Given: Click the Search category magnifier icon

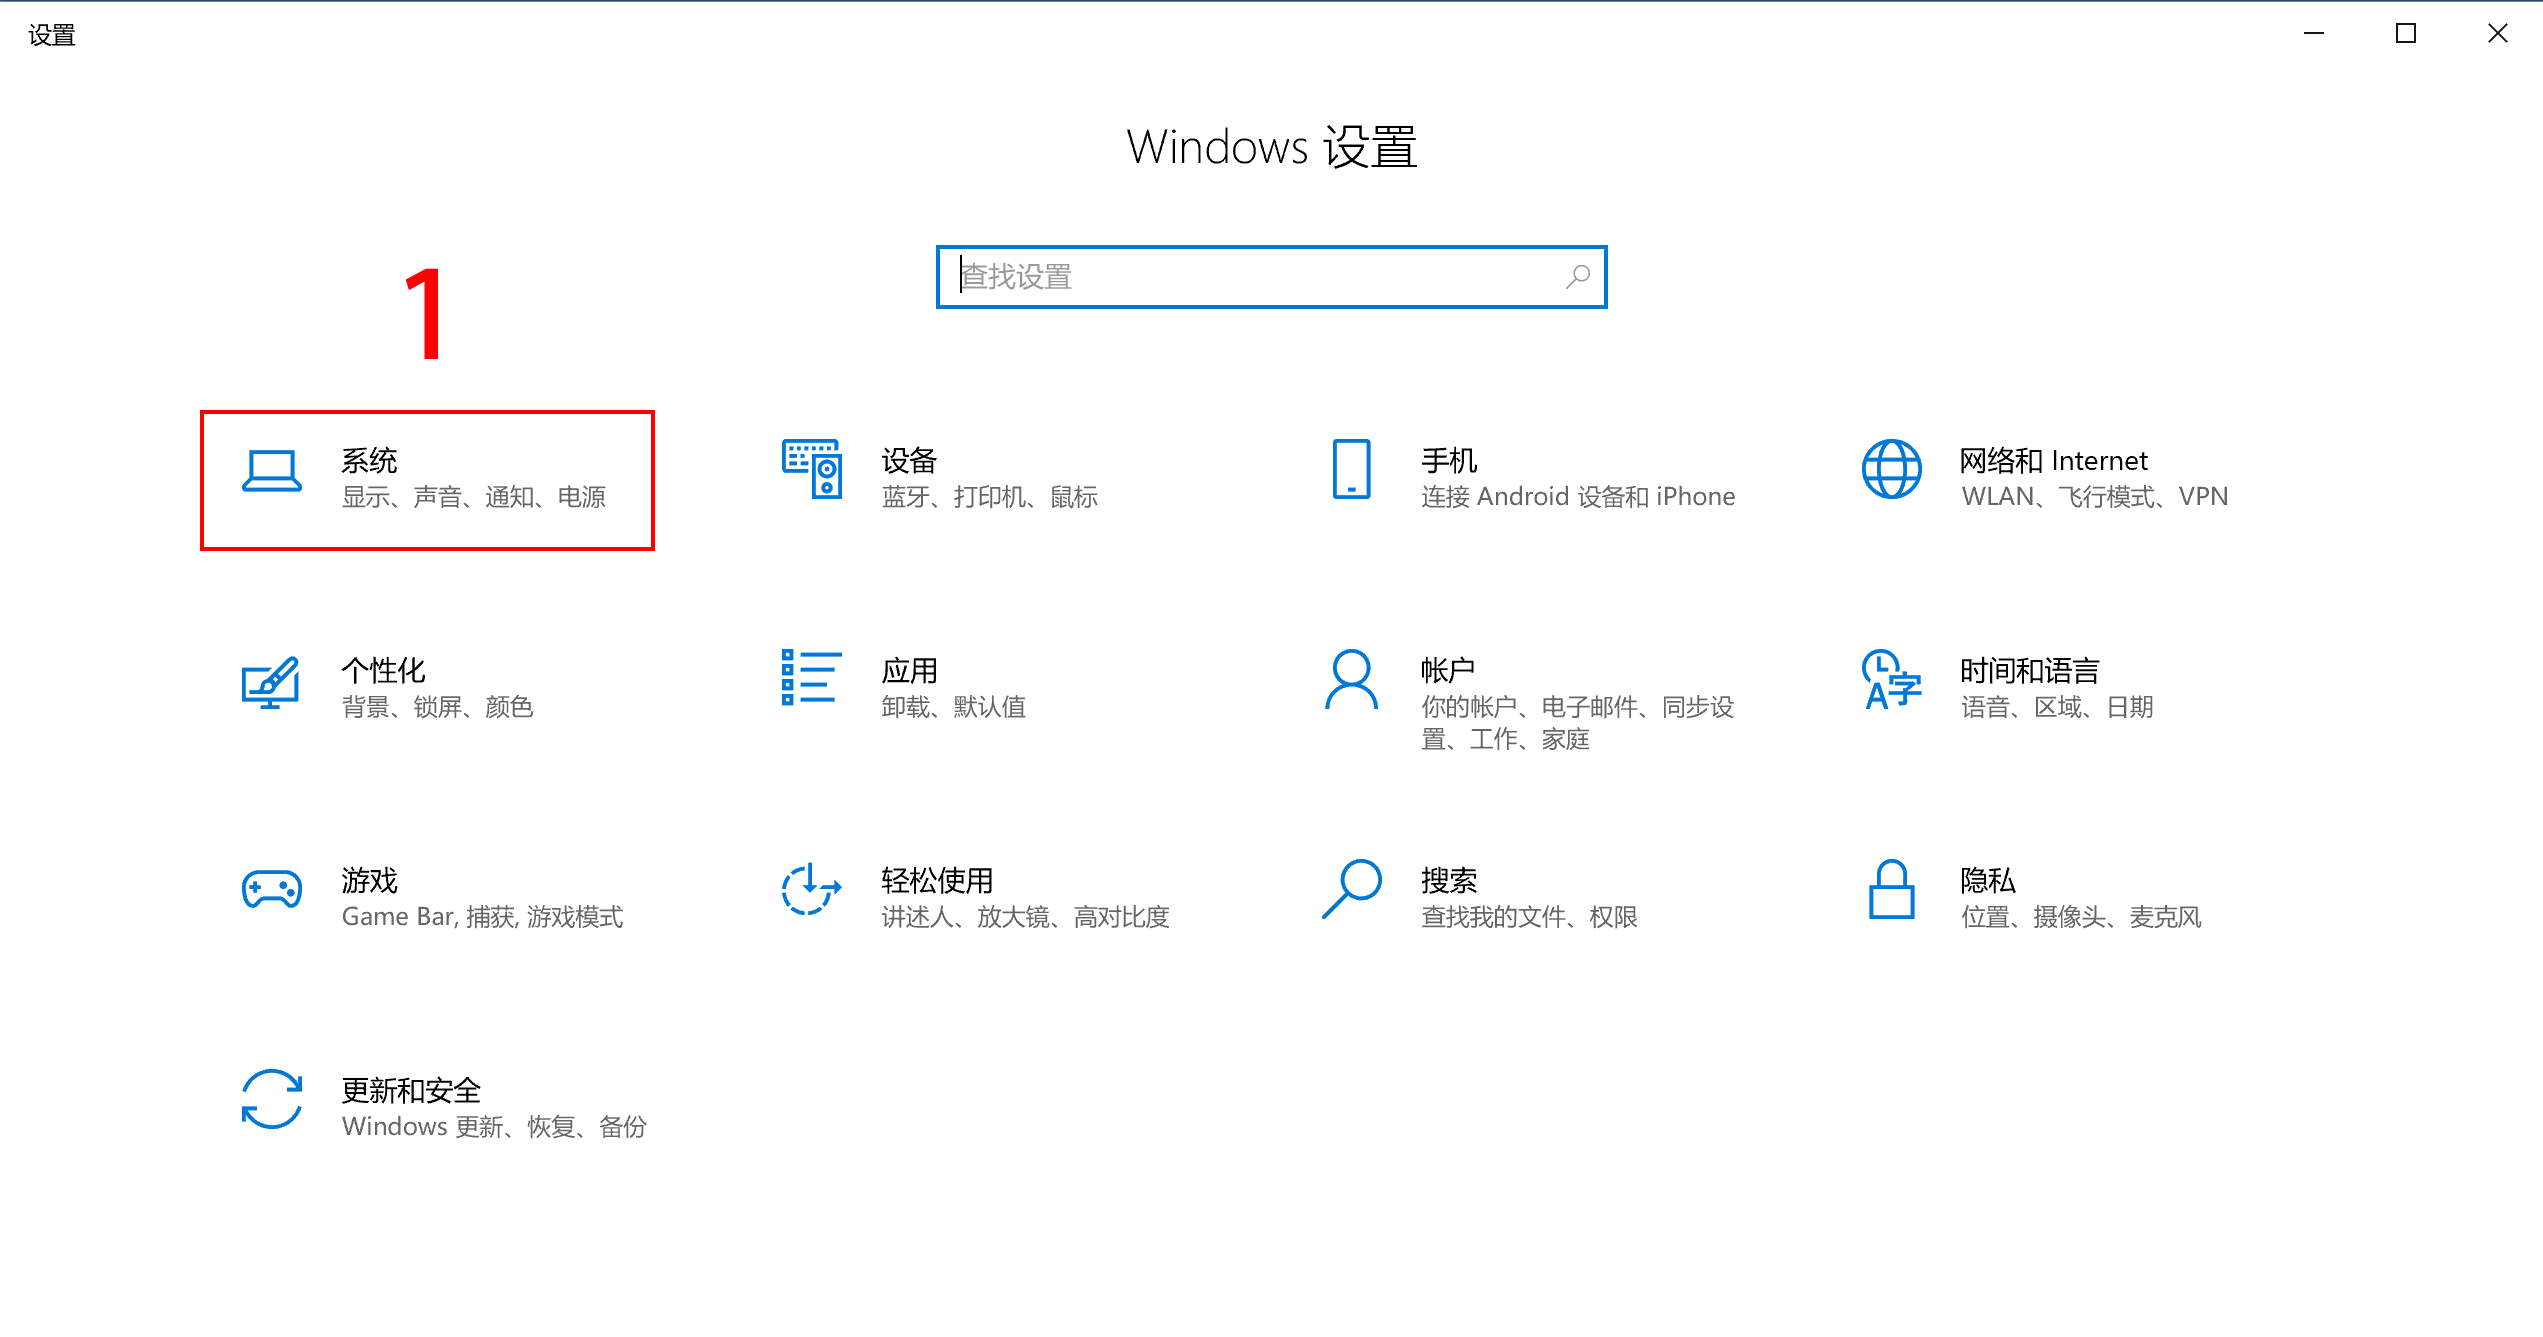Looking at the screenshot, I should pyautogui.click(x=1351, y=889).
